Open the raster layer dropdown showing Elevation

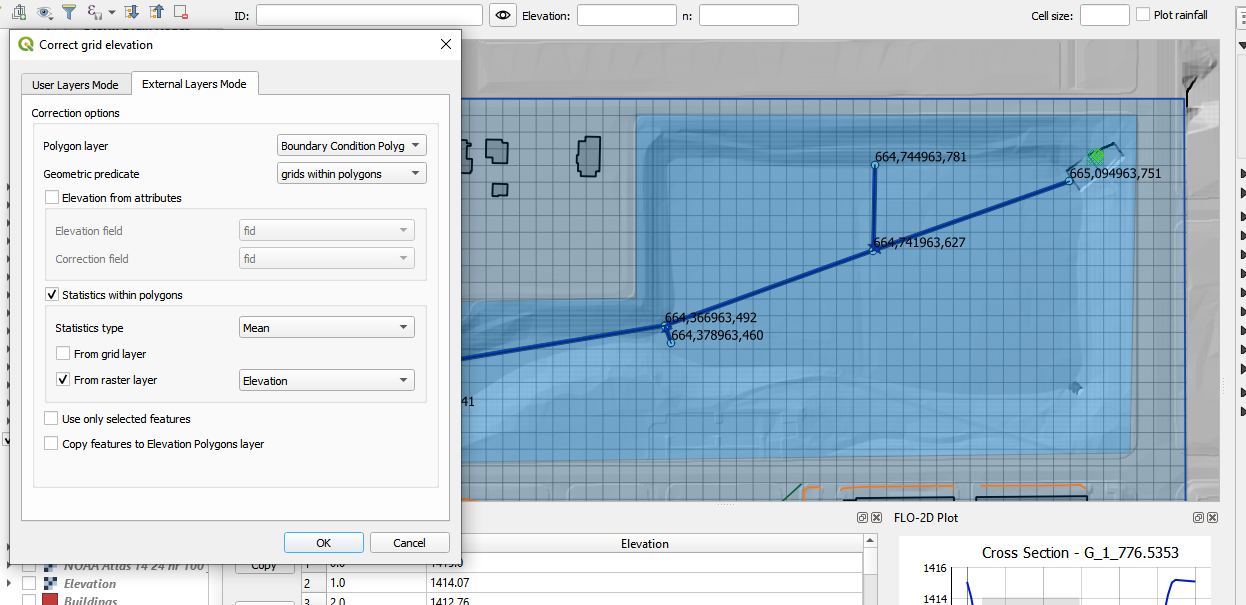tap(326, 380)
